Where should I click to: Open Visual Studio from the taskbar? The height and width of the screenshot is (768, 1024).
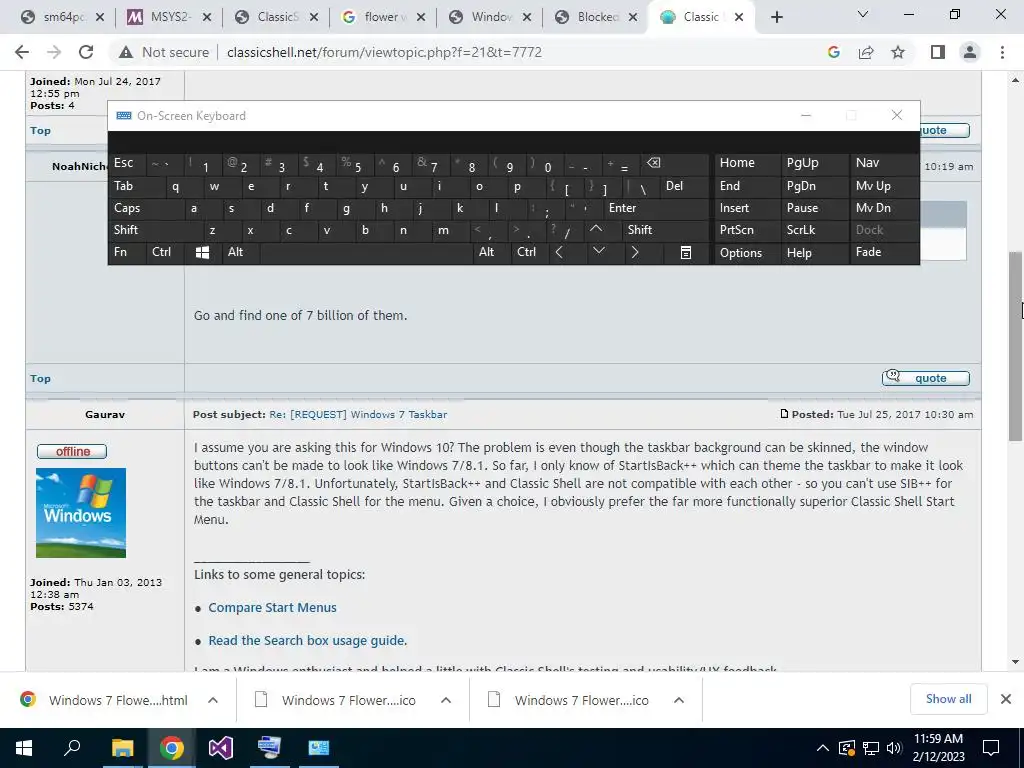[x=220, y=748]
